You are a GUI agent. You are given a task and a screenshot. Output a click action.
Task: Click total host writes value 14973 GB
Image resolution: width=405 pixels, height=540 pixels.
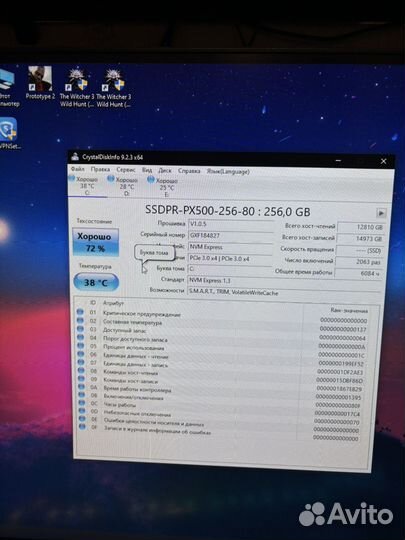tap(360, 239)
